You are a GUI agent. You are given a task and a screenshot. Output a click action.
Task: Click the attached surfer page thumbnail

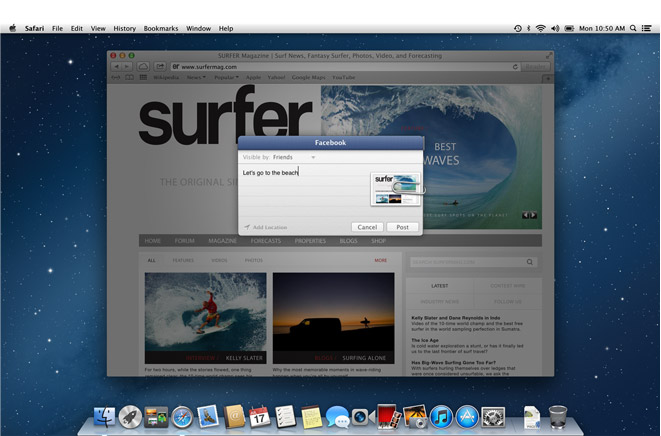pos(395,189)
